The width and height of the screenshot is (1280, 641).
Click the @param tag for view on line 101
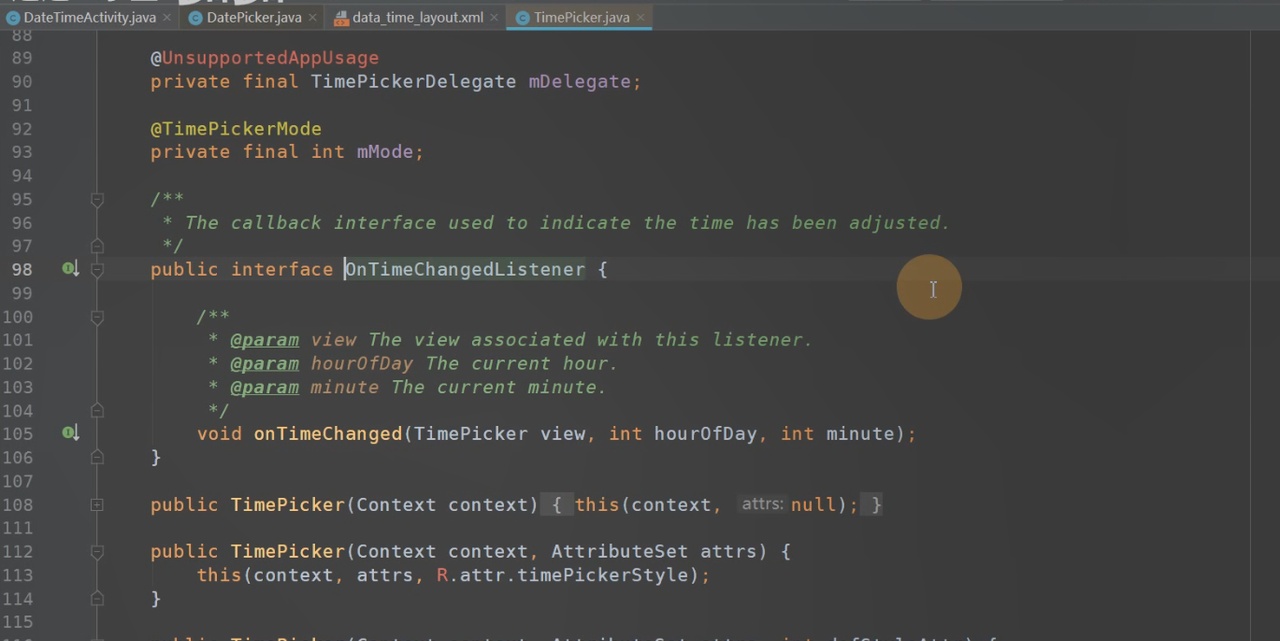click(265, 340)
